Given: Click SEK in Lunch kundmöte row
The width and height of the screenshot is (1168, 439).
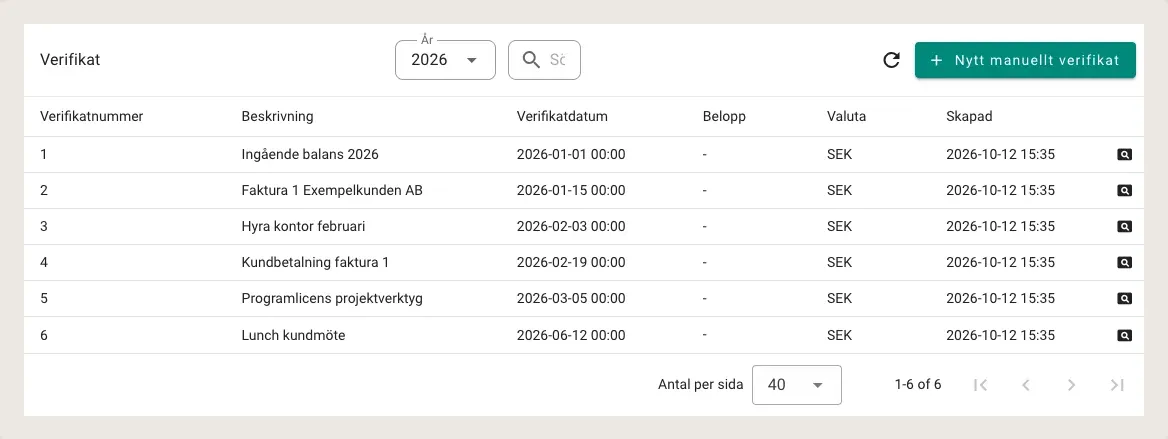Looking at the screenshot, I should coord(840,335).
